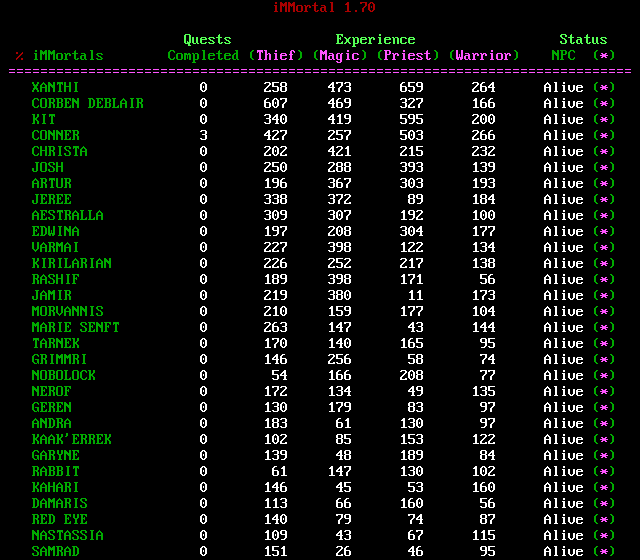Click the Quests Completed column header
The image size is (640, 560).
tap(203, 48)
